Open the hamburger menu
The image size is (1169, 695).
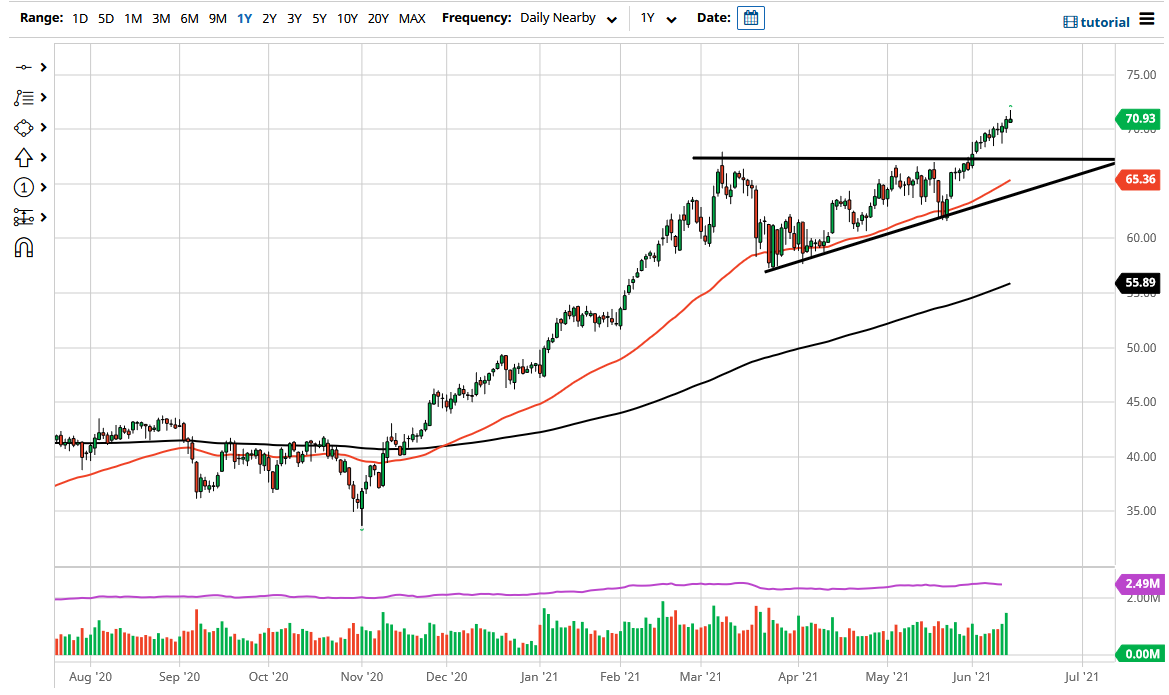tap(1147, 19)
